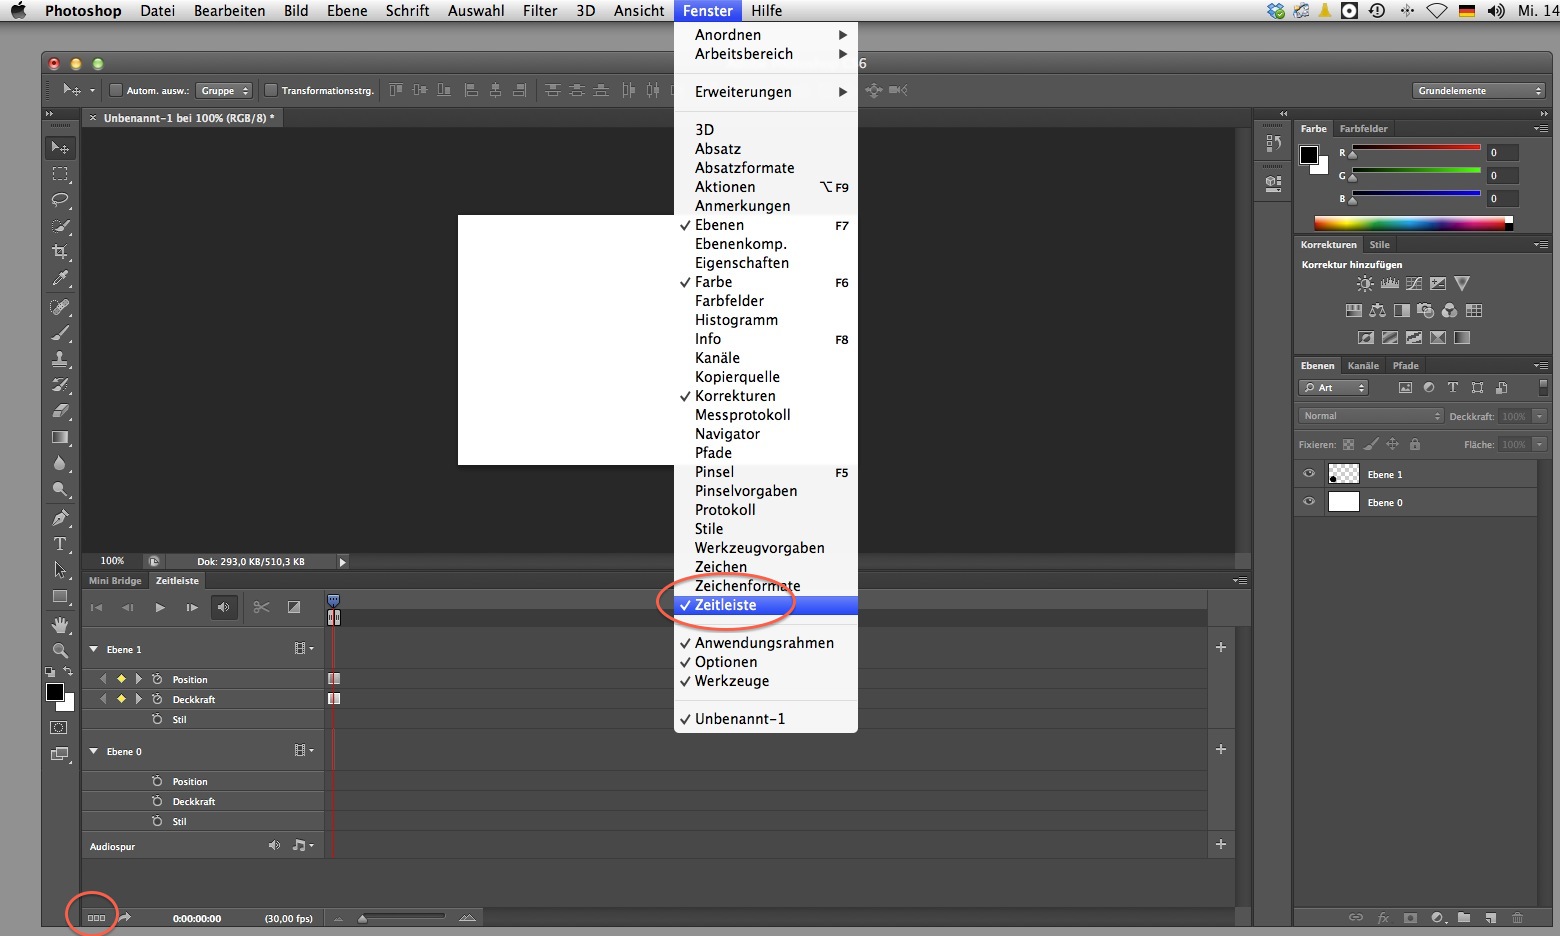Image resolution: width=1560 pixels, height=936 pixels.
Task: Select the Move tool in toolbox
Action: coord(60,148)
